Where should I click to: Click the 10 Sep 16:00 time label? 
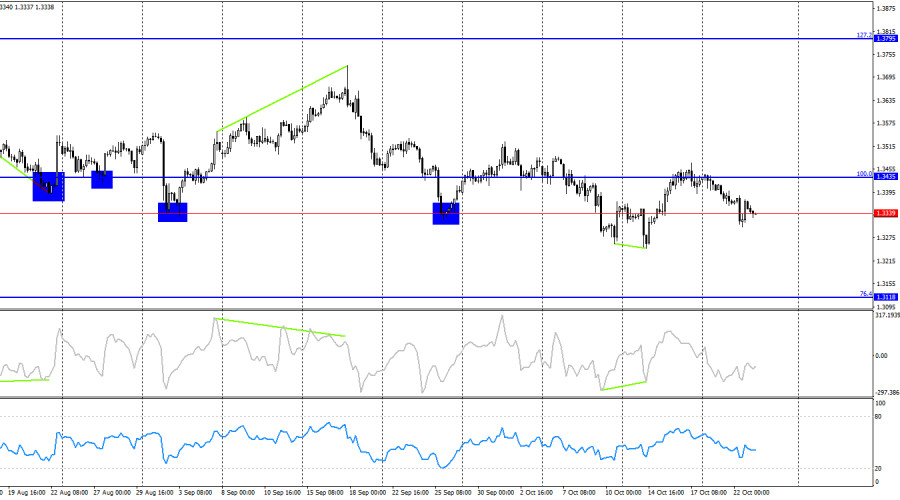point(282,493)
